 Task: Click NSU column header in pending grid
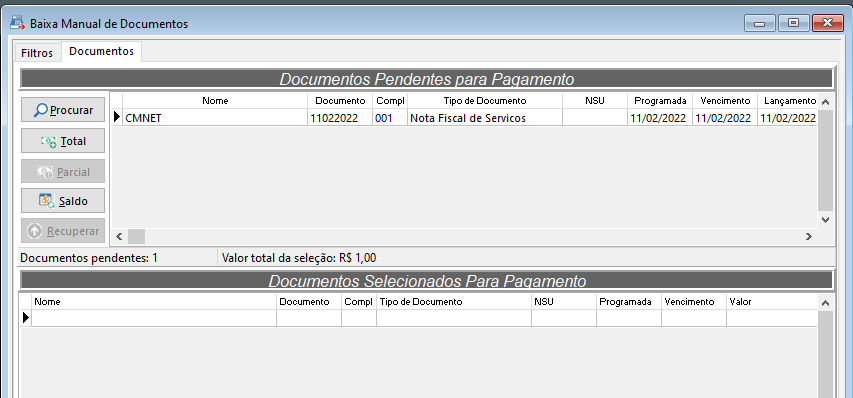(x=595, y=101)
